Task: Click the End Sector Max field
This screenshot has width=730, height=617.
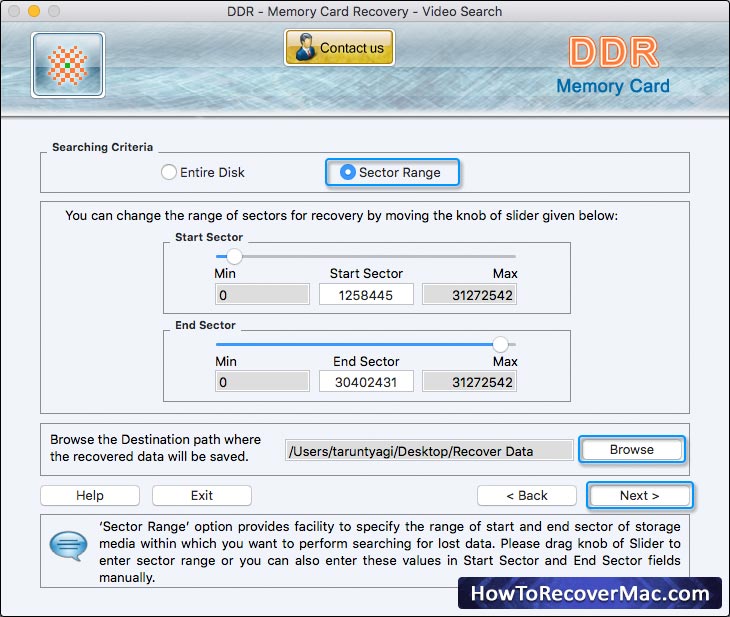Action: coord(469,382)
